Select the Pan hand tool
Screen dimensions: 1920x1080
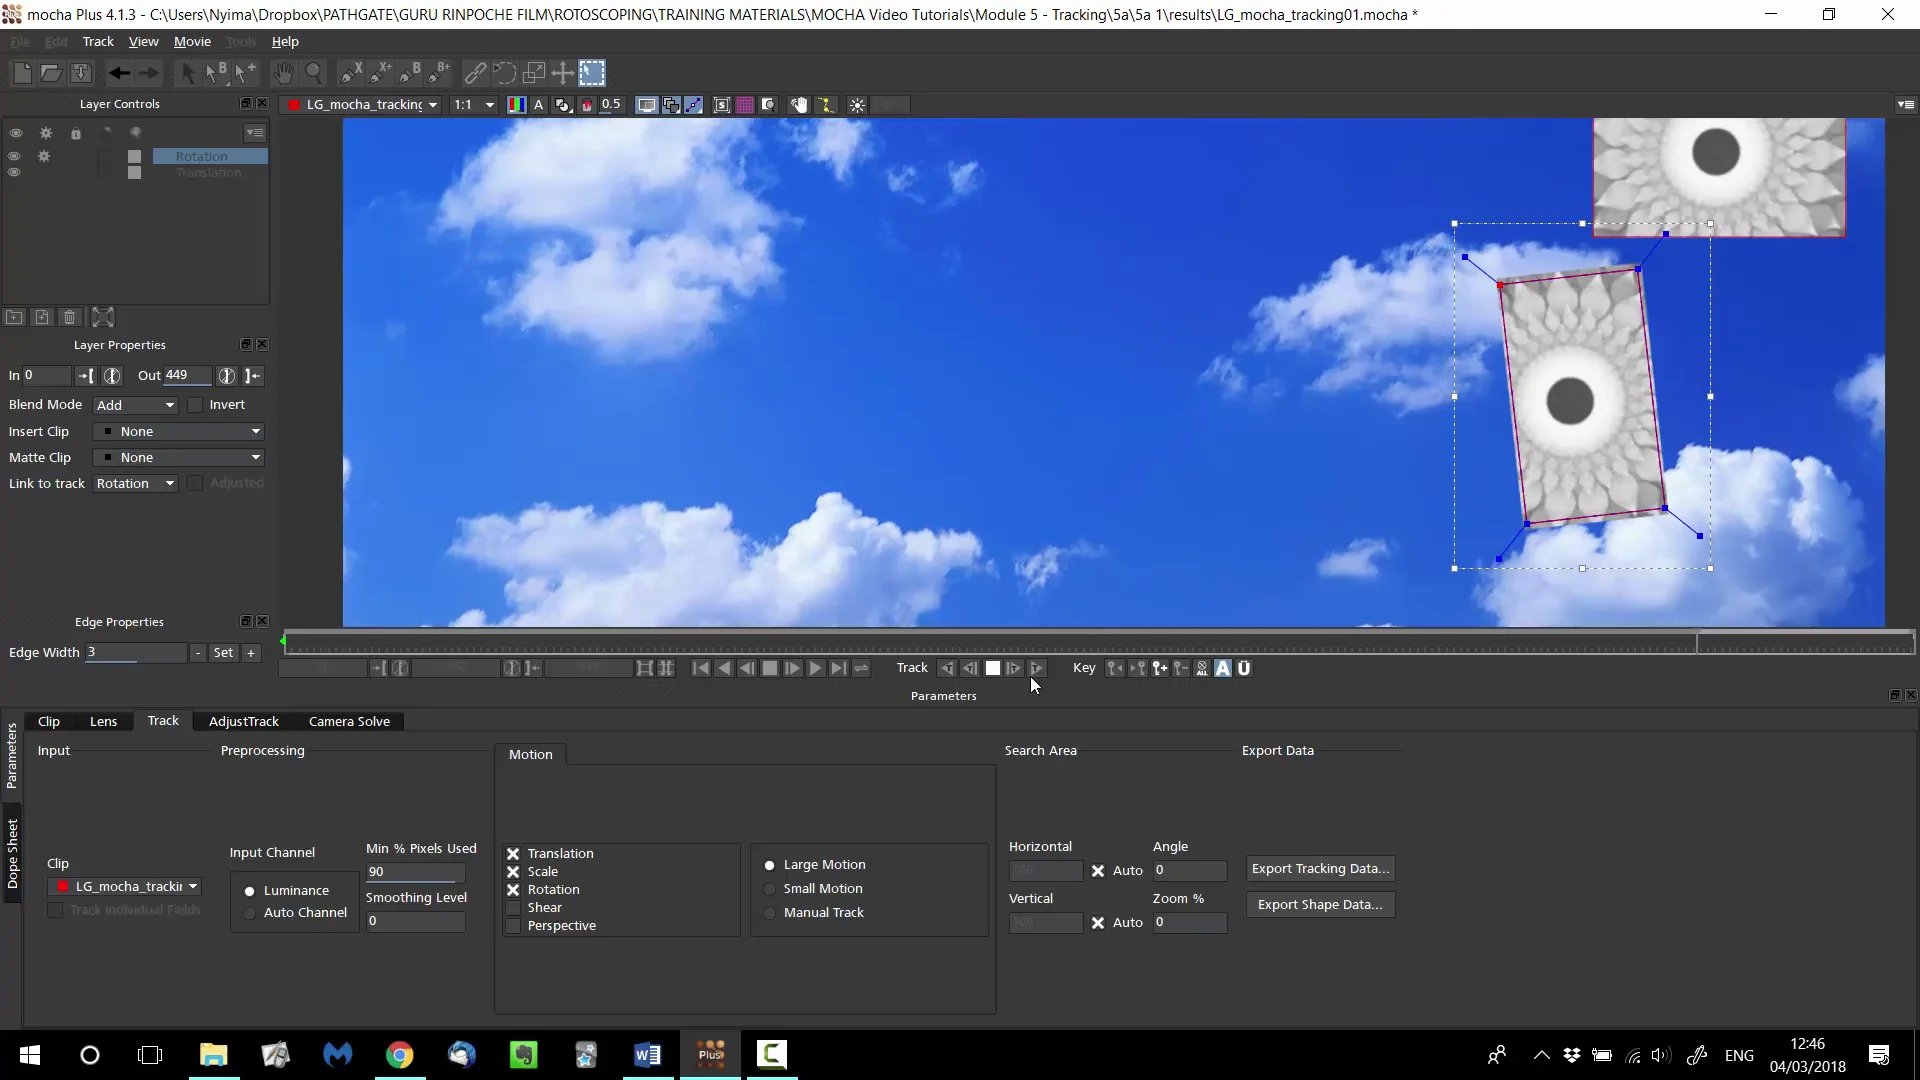(284, 73)
